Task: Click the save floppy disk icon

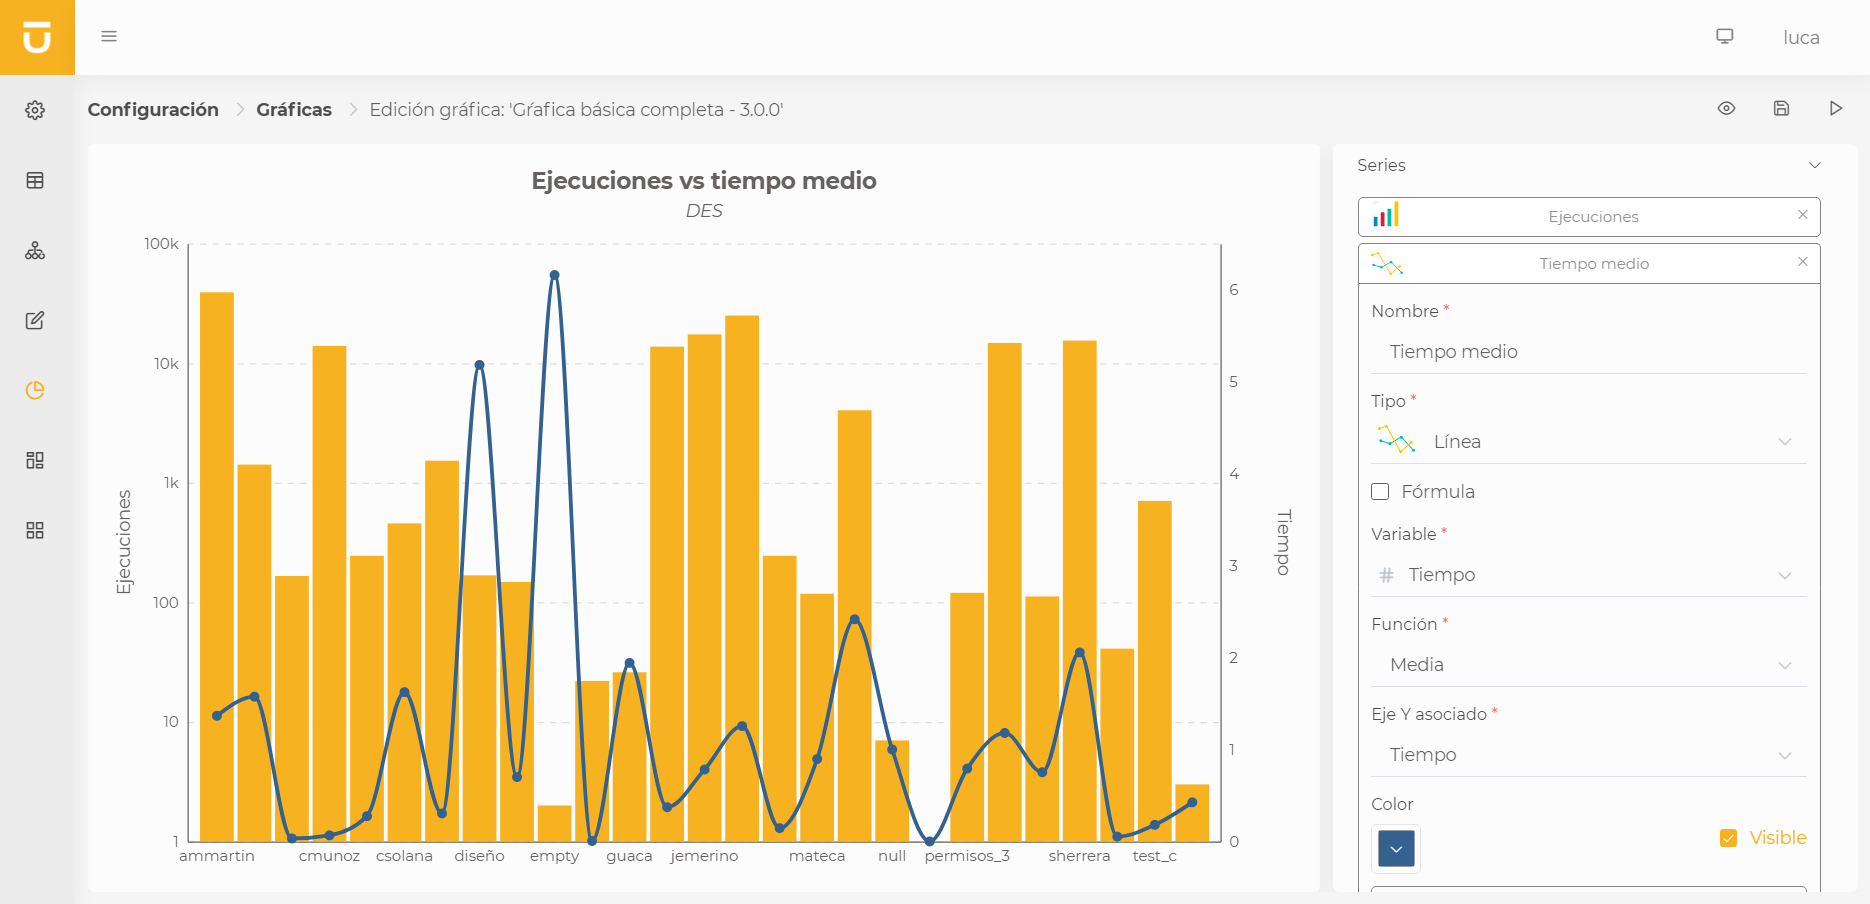Action: point(1781,108)
